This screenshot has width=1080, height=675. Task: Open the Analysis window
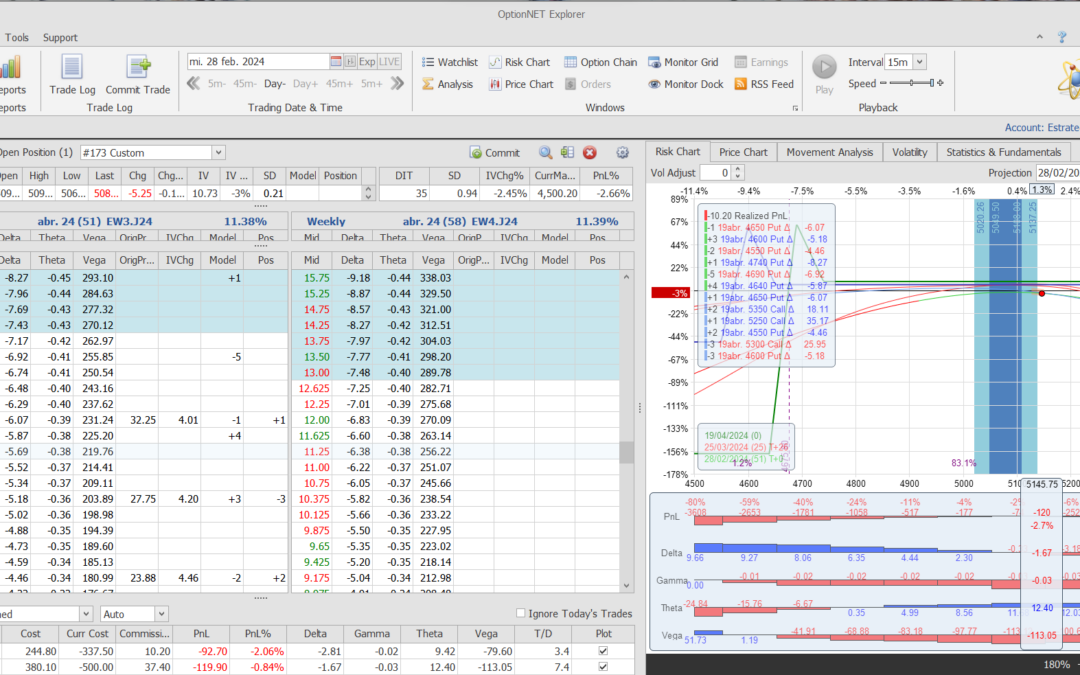click(449, 84)
